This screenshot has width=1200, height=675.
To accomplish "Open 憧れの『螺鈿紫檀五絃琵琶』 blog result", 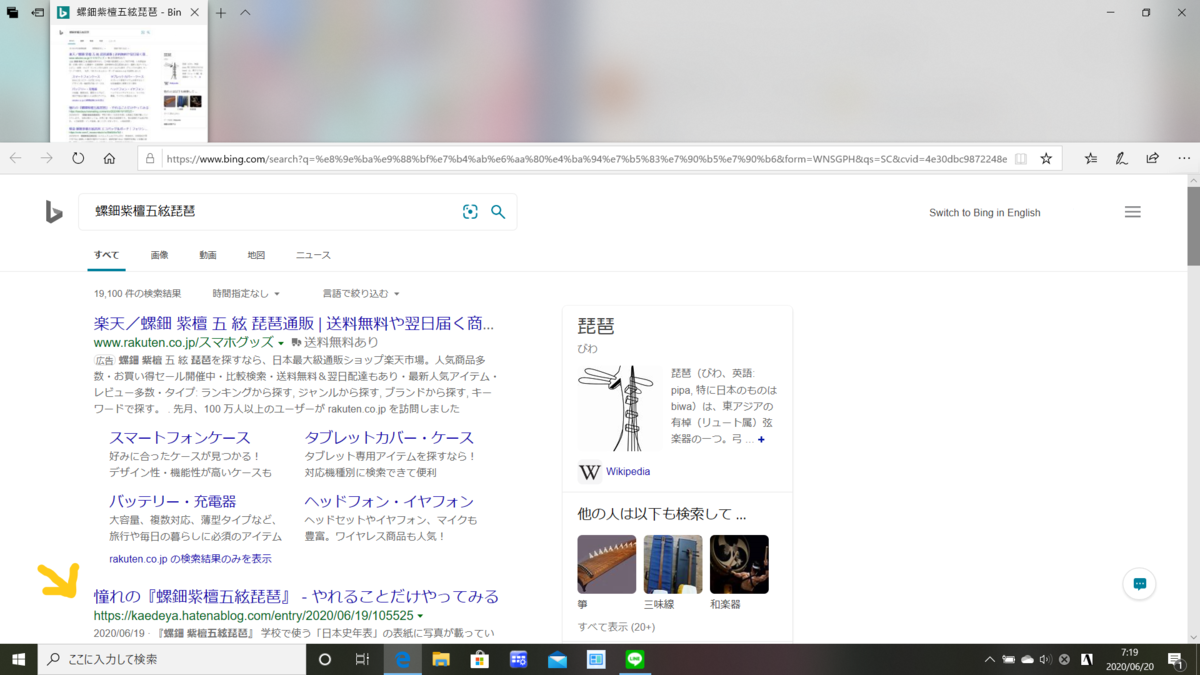I will pos(296,597).
